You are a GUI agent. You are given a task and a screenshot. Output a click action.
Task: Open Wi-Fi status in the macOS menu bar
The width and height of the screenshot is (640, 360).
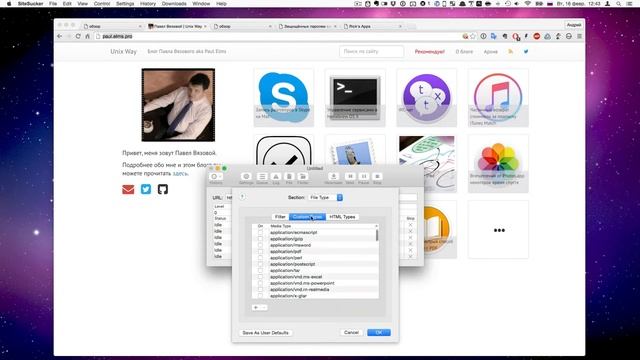(527, 4)
